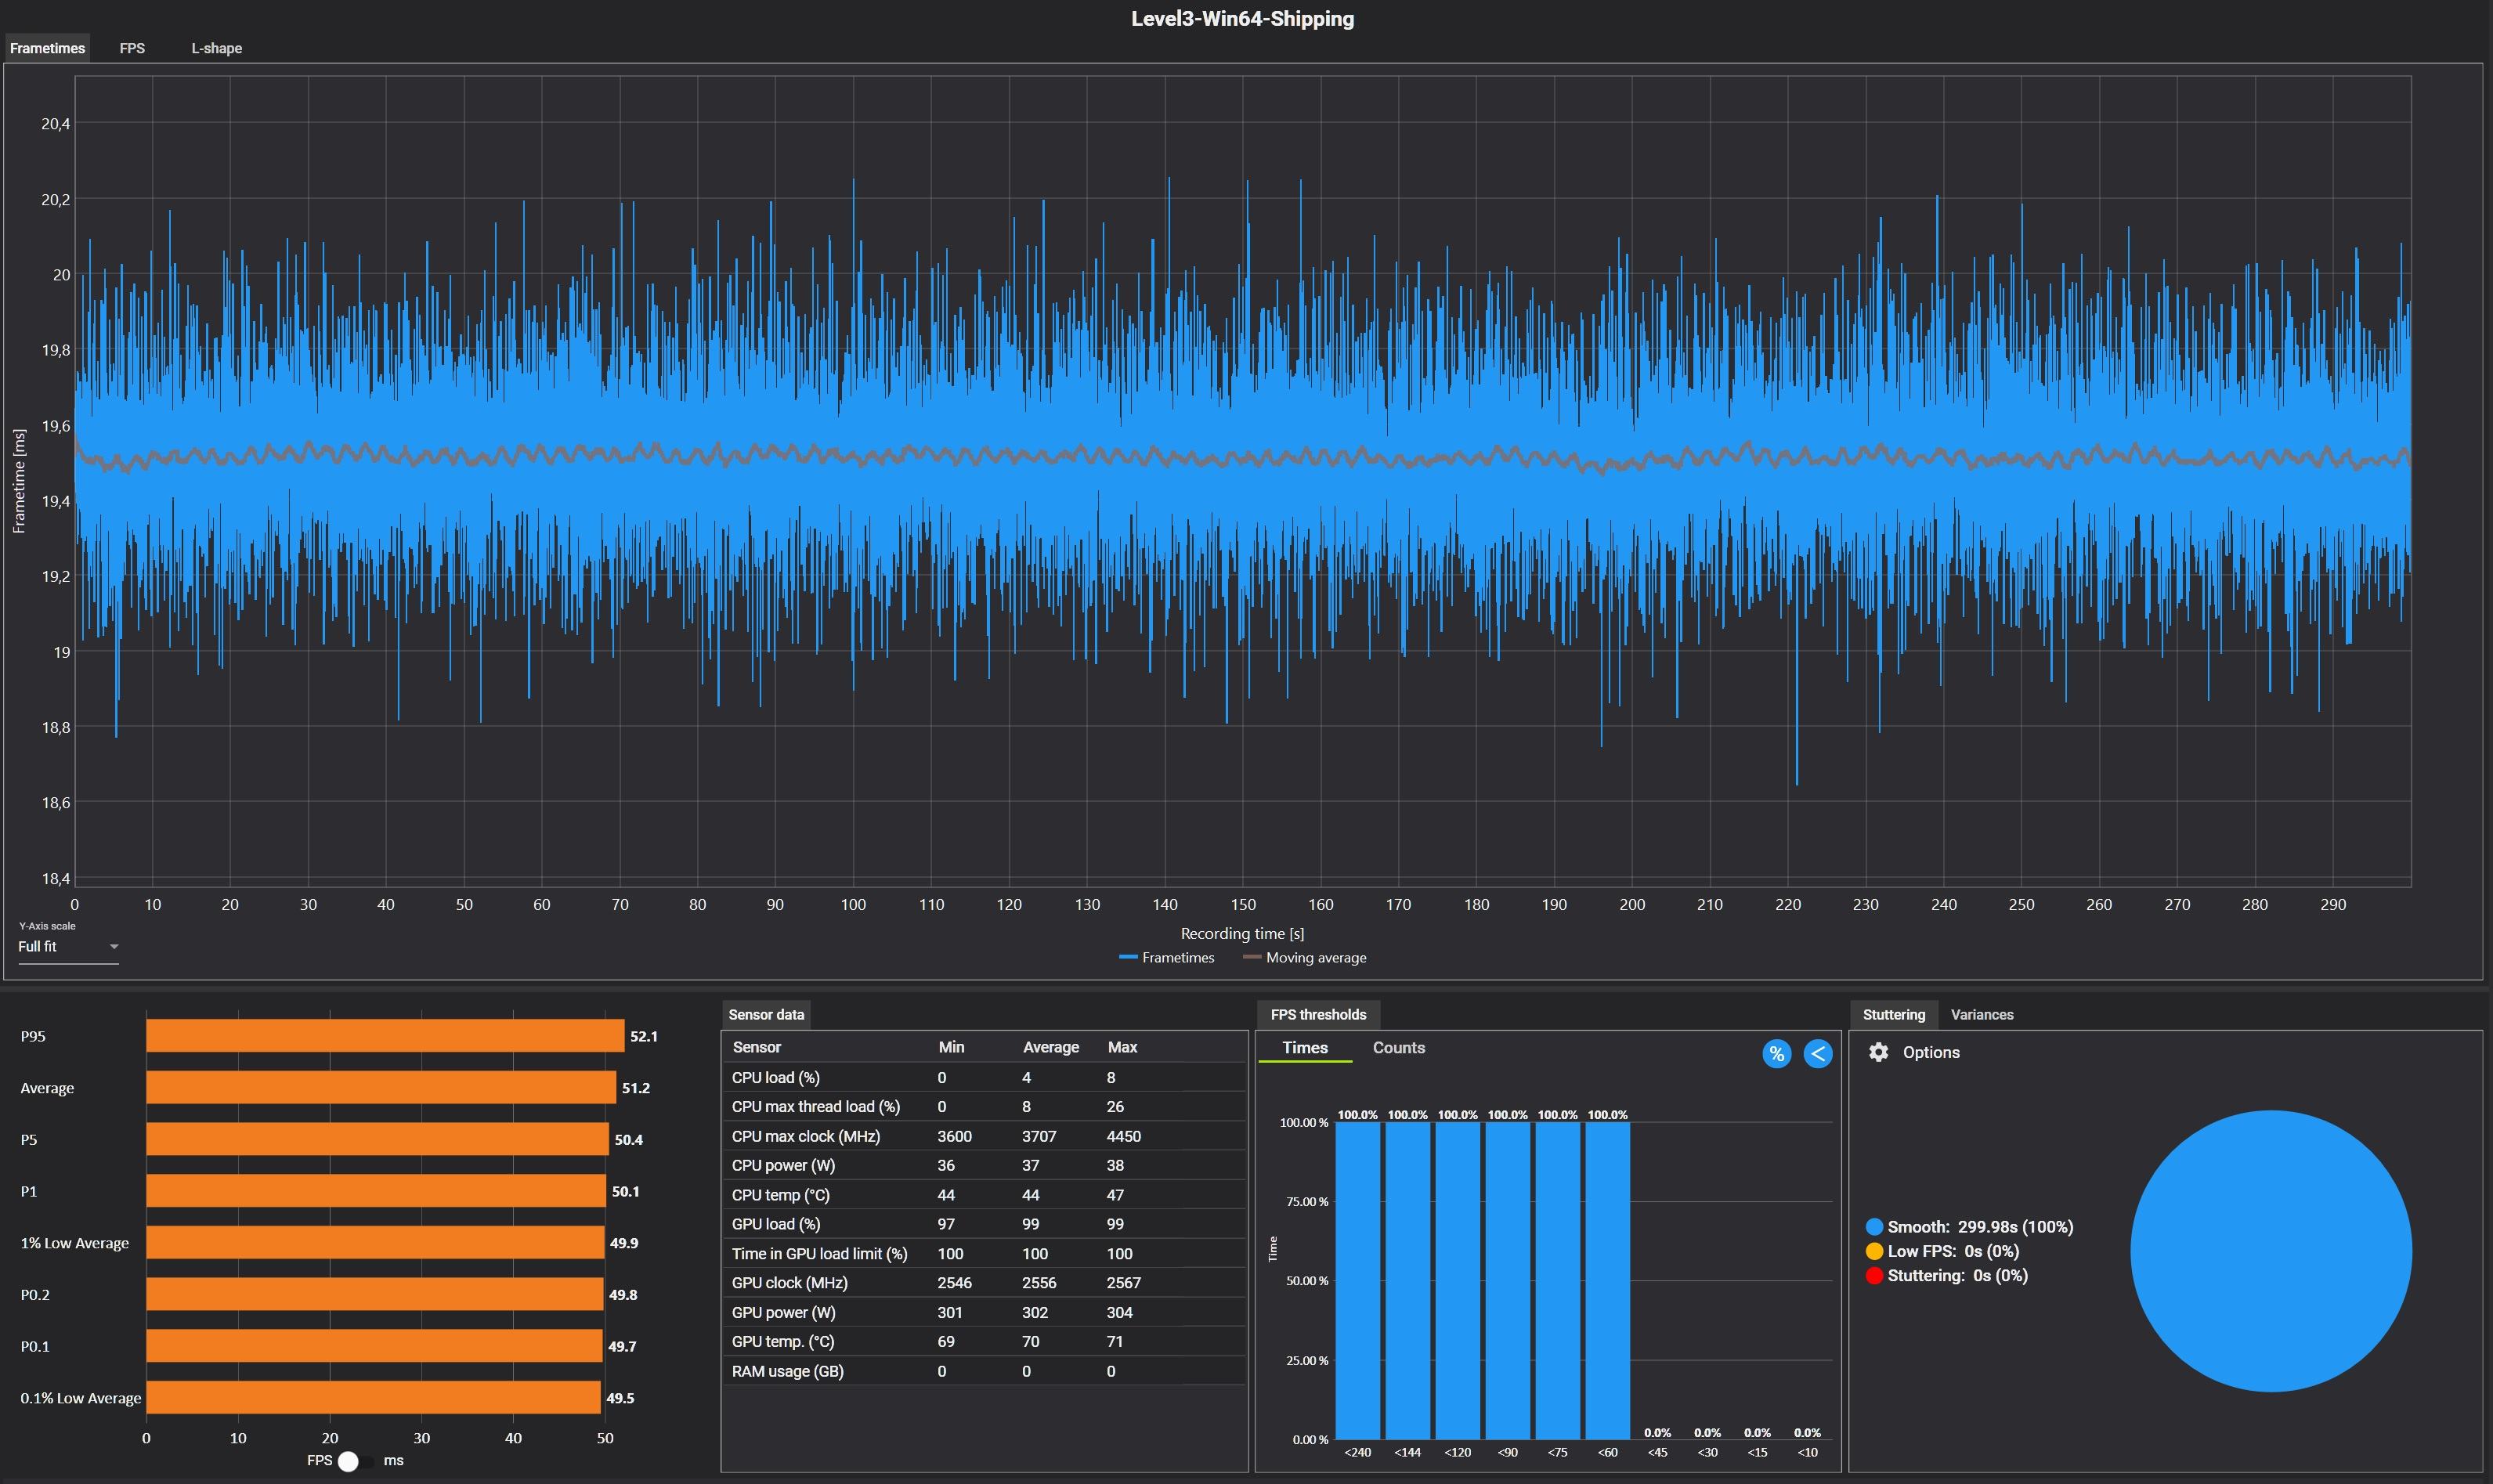Click the <240 threshold bar
2493x1484 pixels.
(1357, 1281)
